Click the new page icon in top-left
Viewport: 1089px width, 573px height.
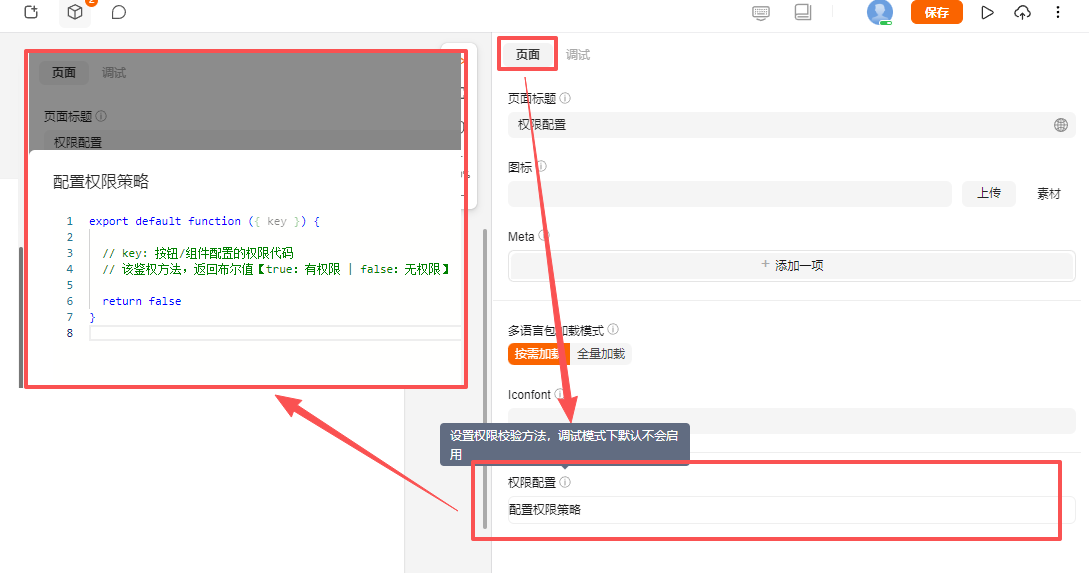click(x=31, y=13)
